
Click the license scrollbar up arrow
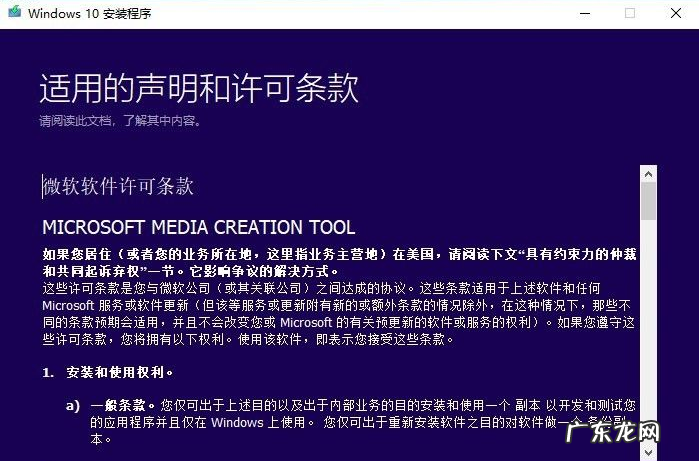coord(648,174)
